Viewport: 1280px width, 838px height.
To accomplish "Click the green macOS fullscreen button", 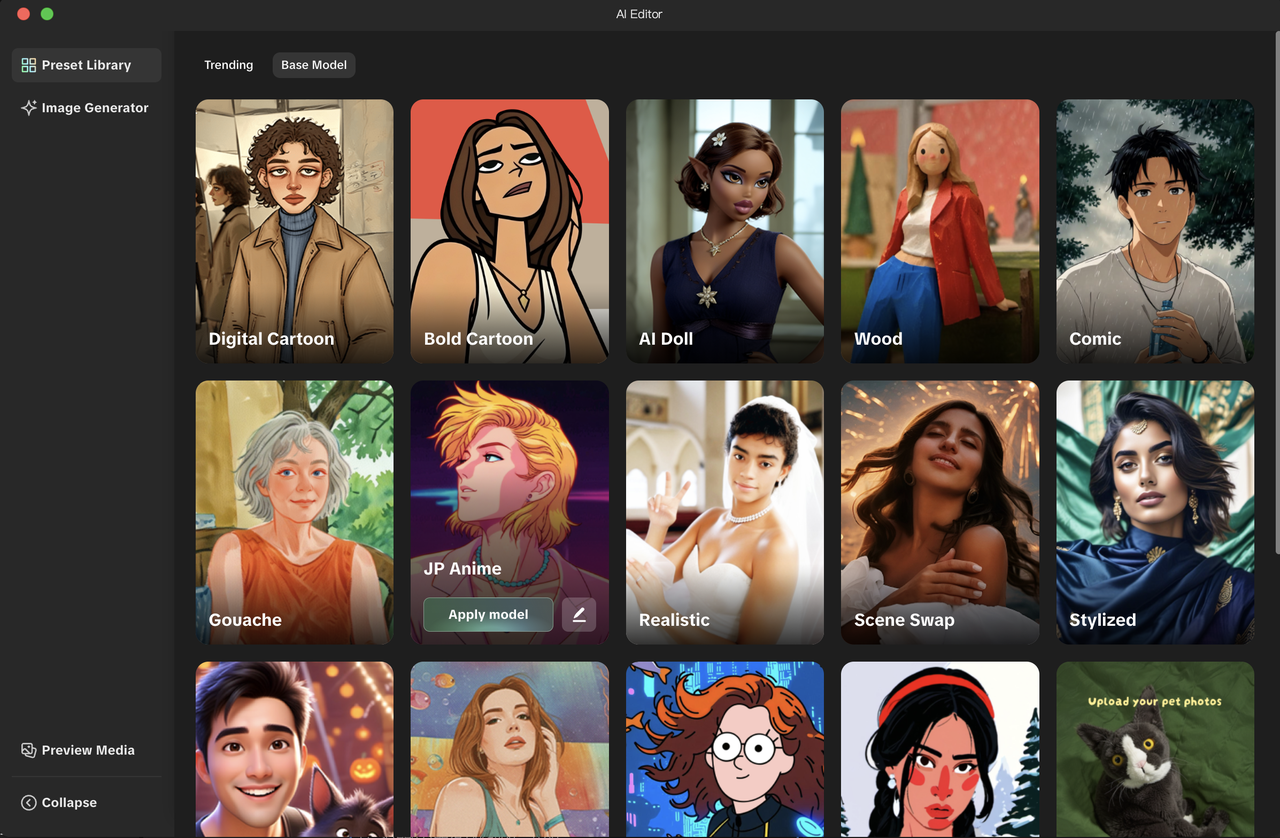I will point(47,14).
